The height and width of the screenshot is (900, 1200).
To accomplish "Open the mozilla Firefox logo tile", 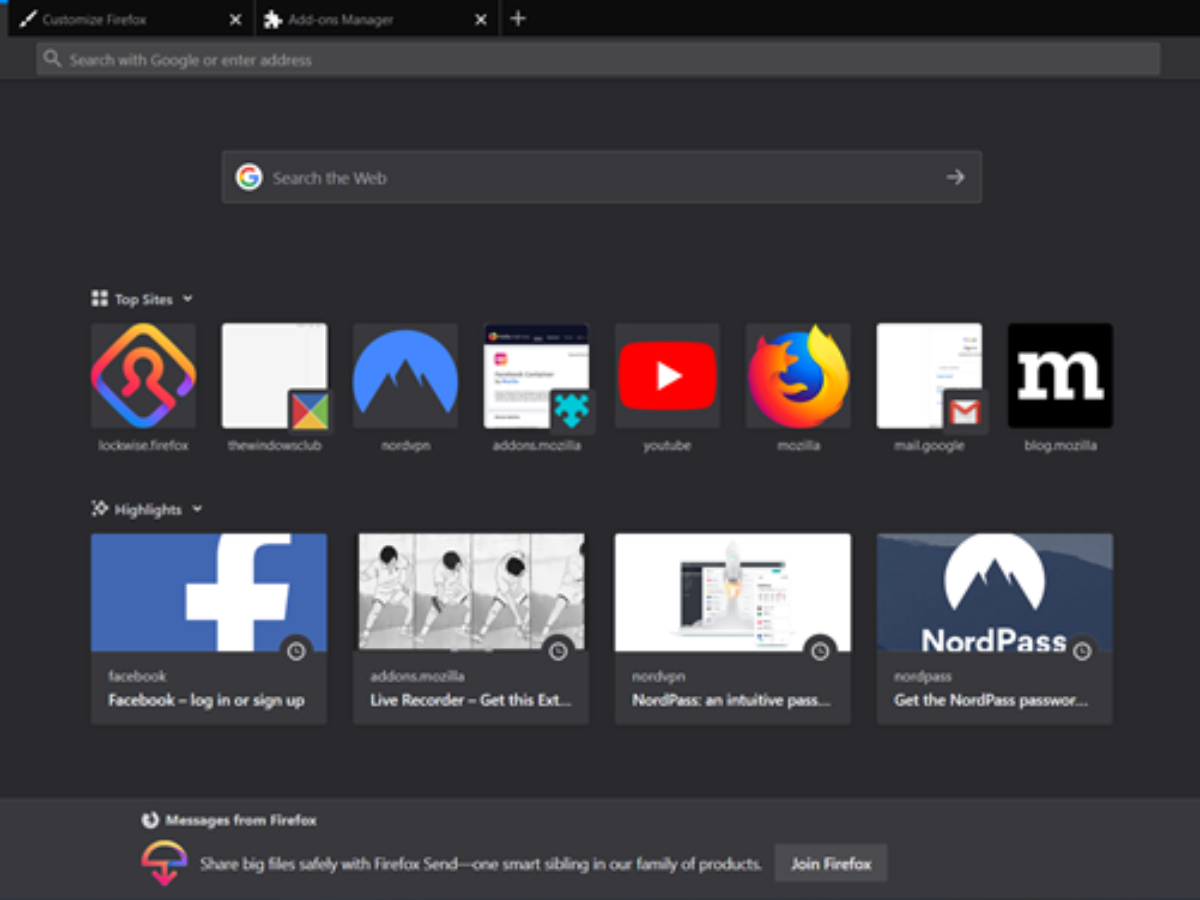I will [x=798, y=376].
